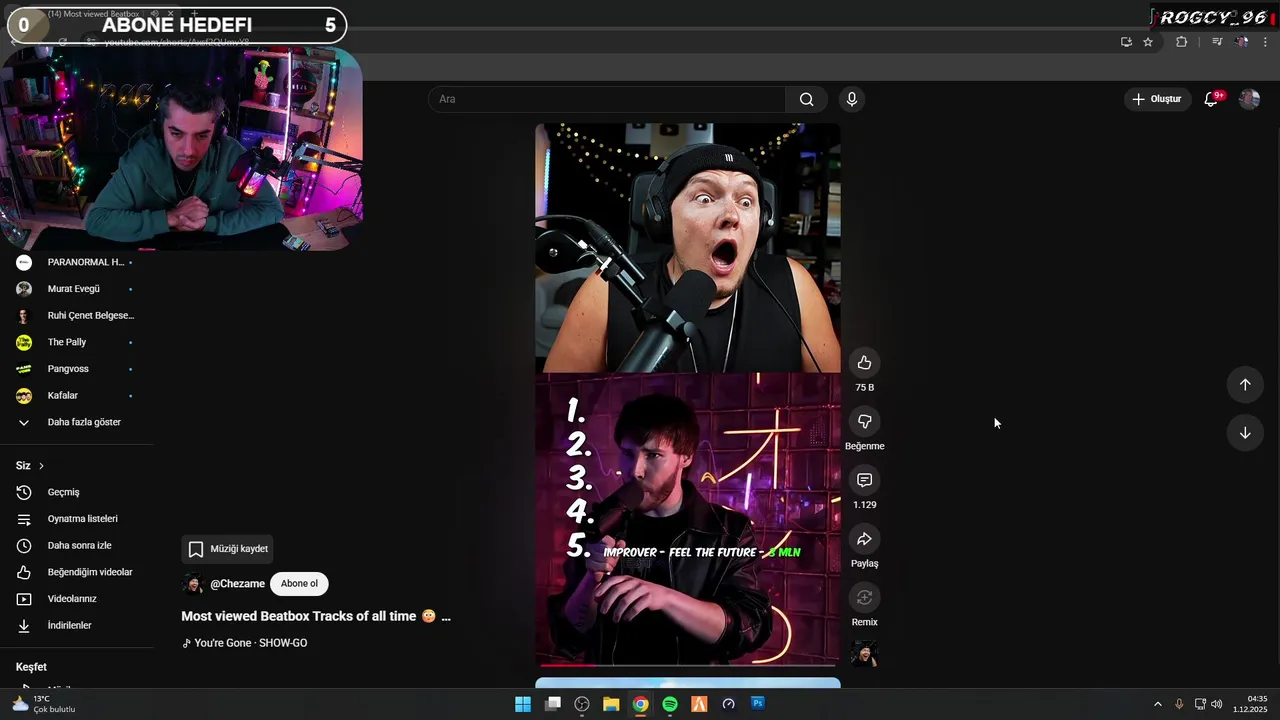Open Photoshop from the taskbar
The image size is (1280, 720).
[x=758, y=704]
